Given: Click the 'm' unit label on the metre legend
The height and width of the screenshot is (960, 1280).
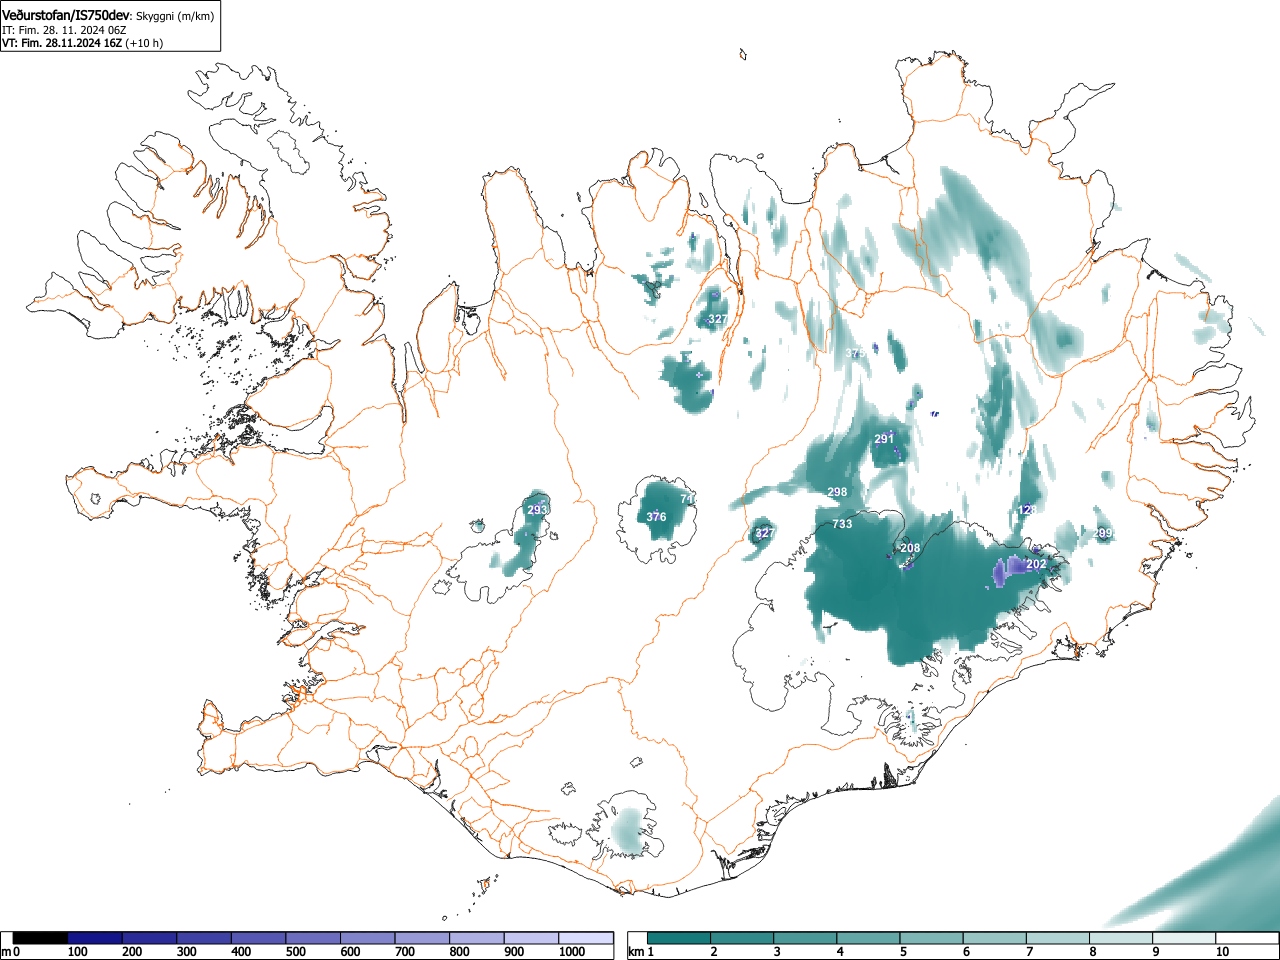Looking at the screenshot, I should pos(6,951).
